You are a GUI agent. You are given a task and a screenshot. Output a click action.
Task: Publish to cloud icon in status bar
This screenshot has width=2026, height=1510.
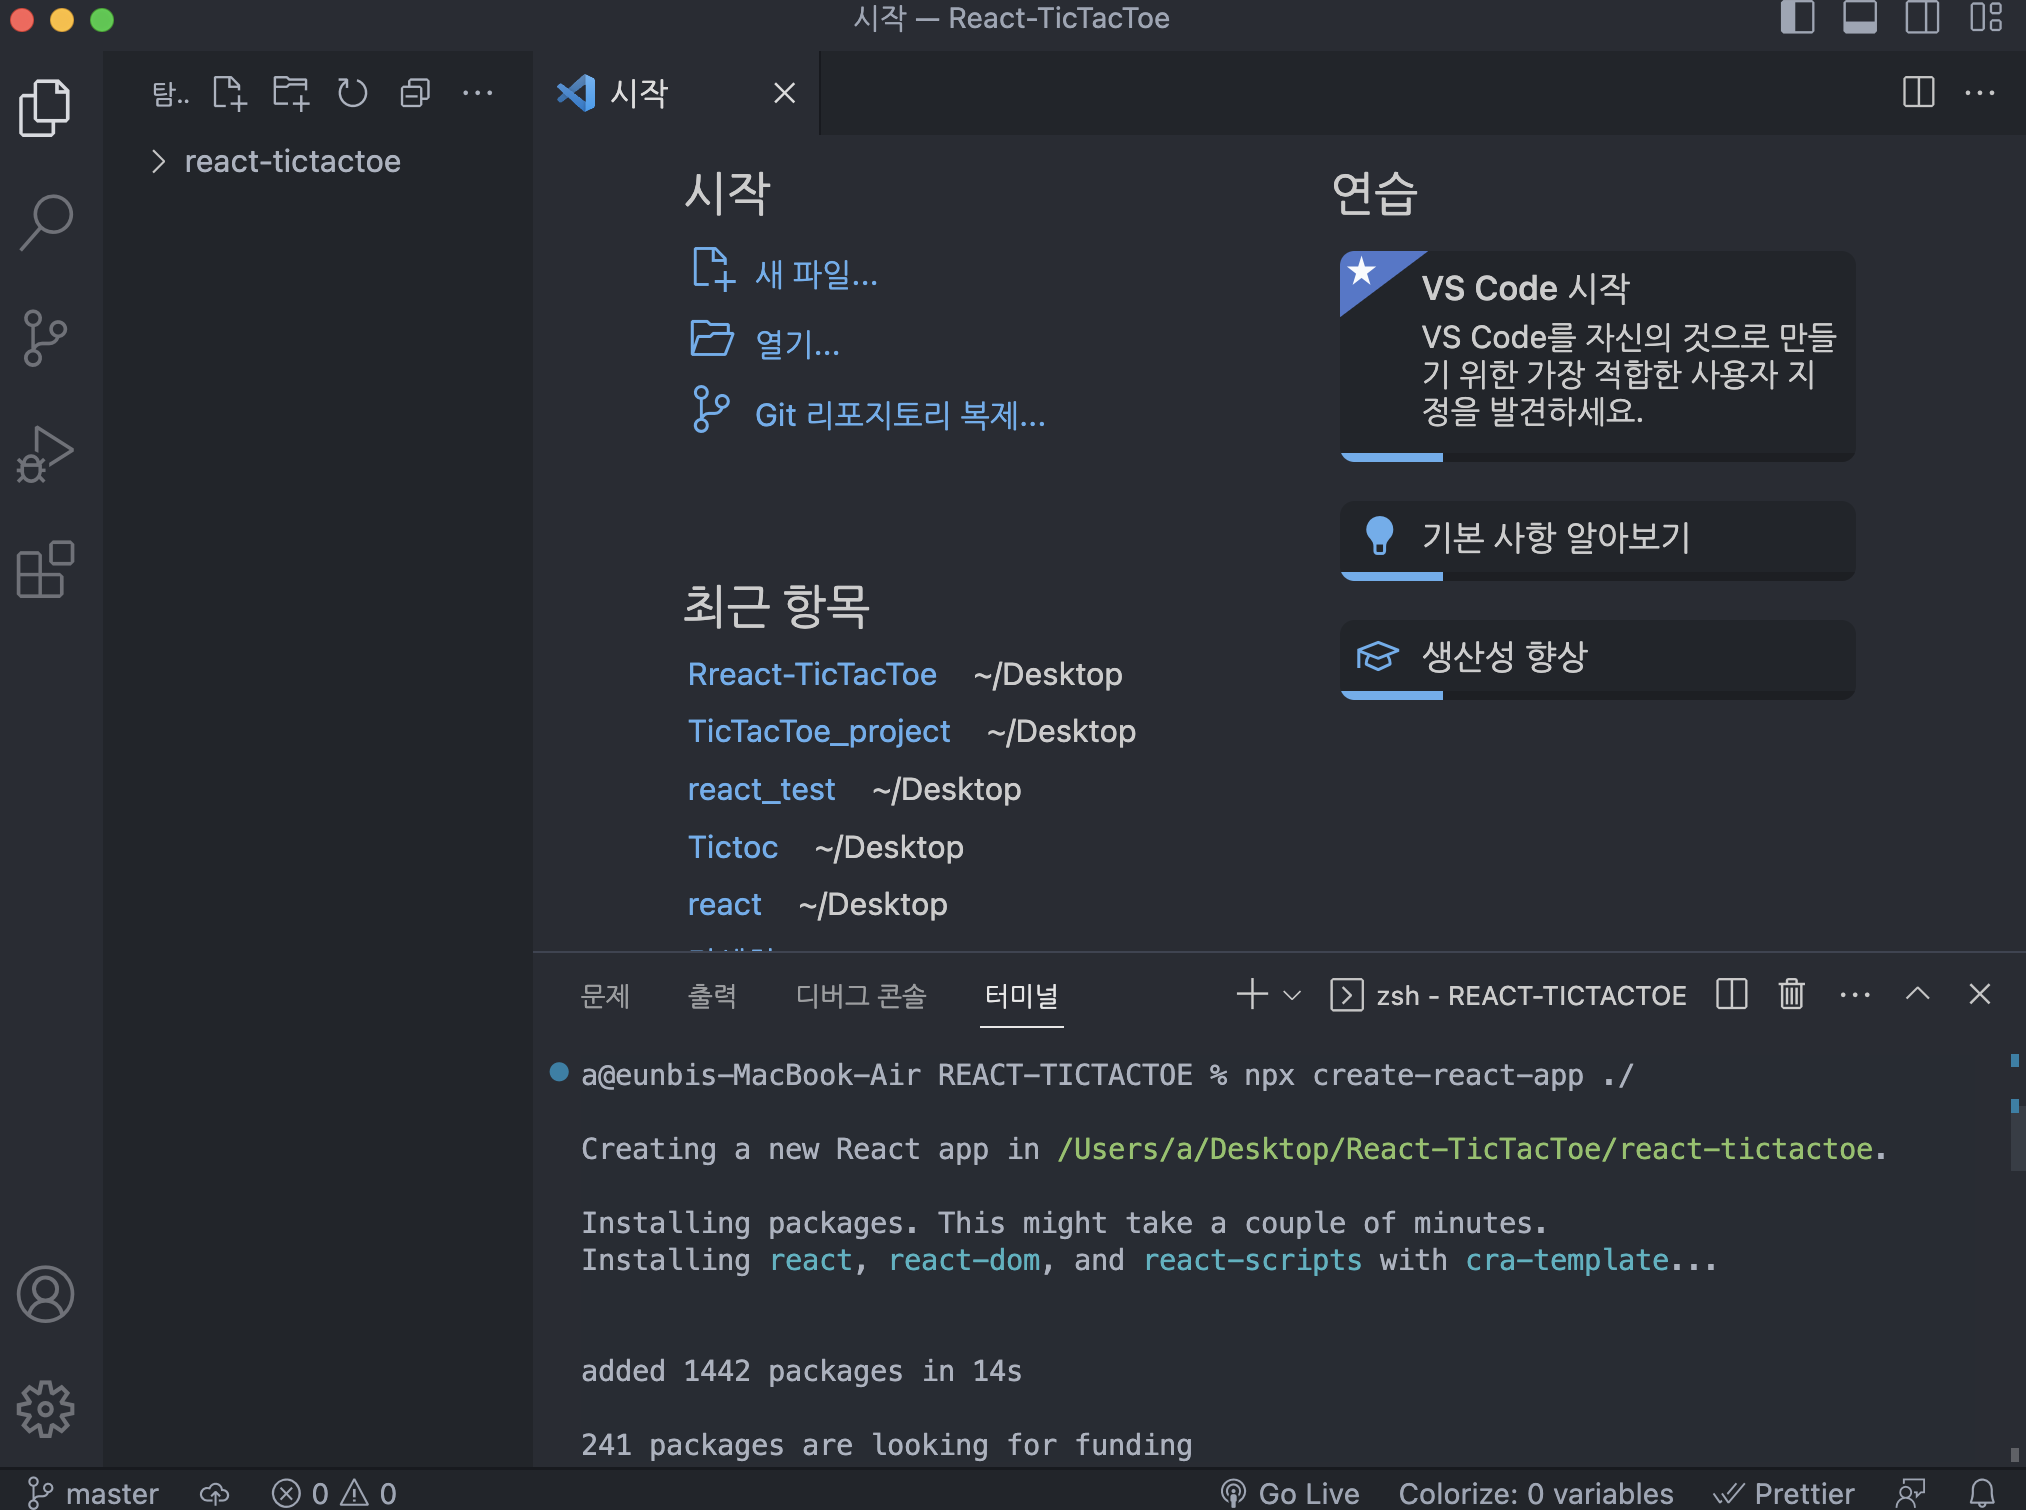click(214, 1494)
